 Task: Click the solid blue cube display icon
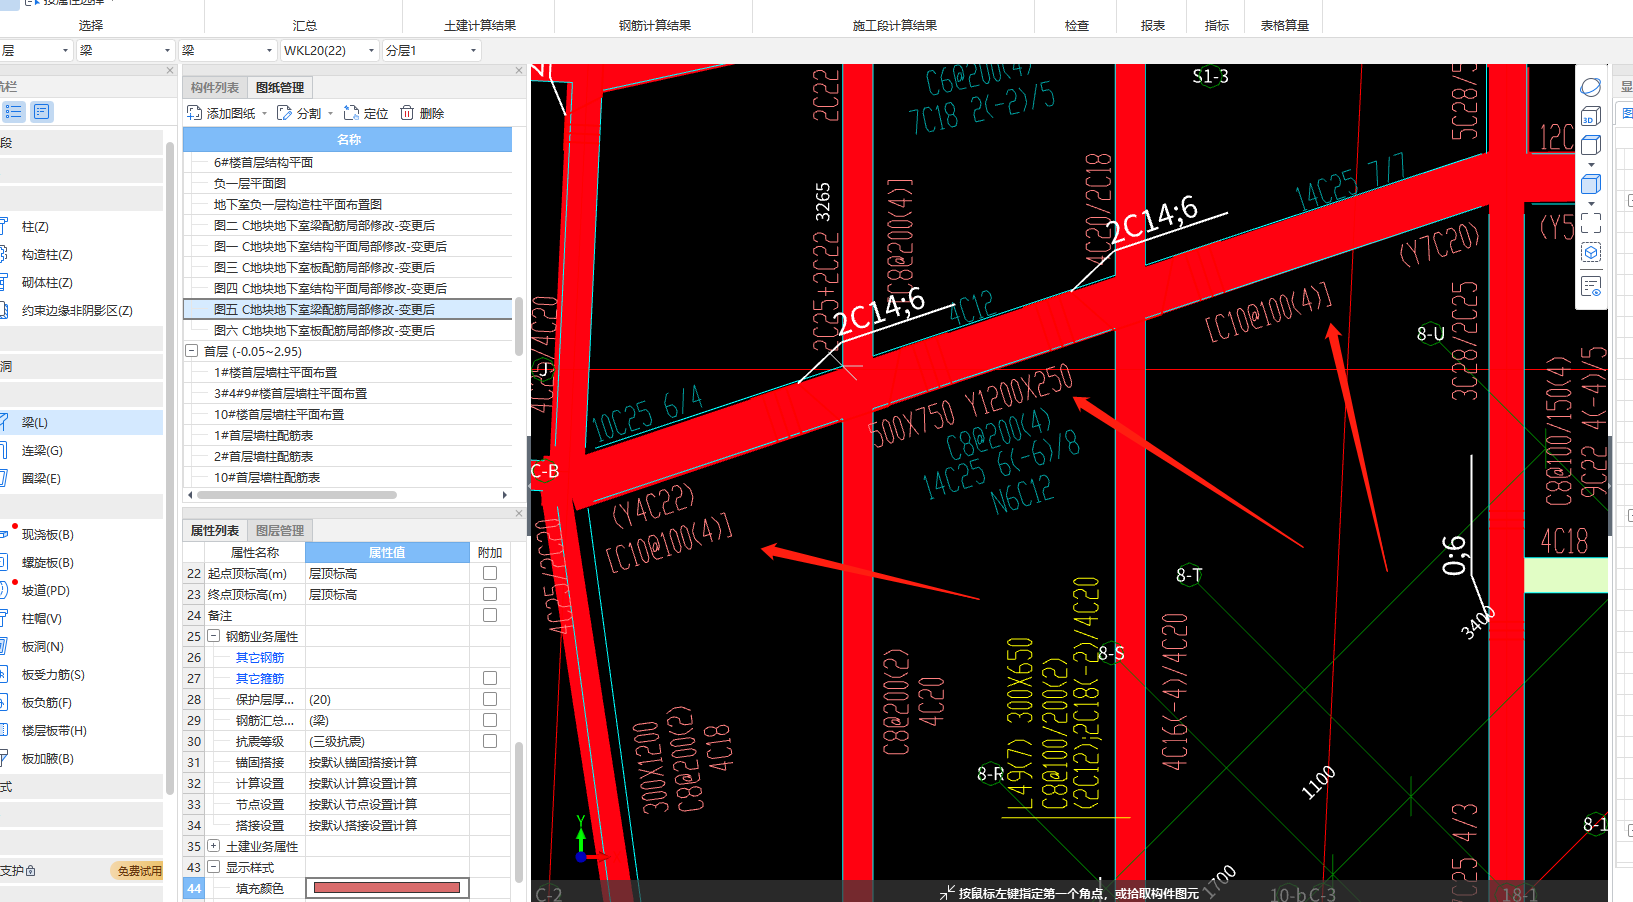click(x=1590, y=184)
